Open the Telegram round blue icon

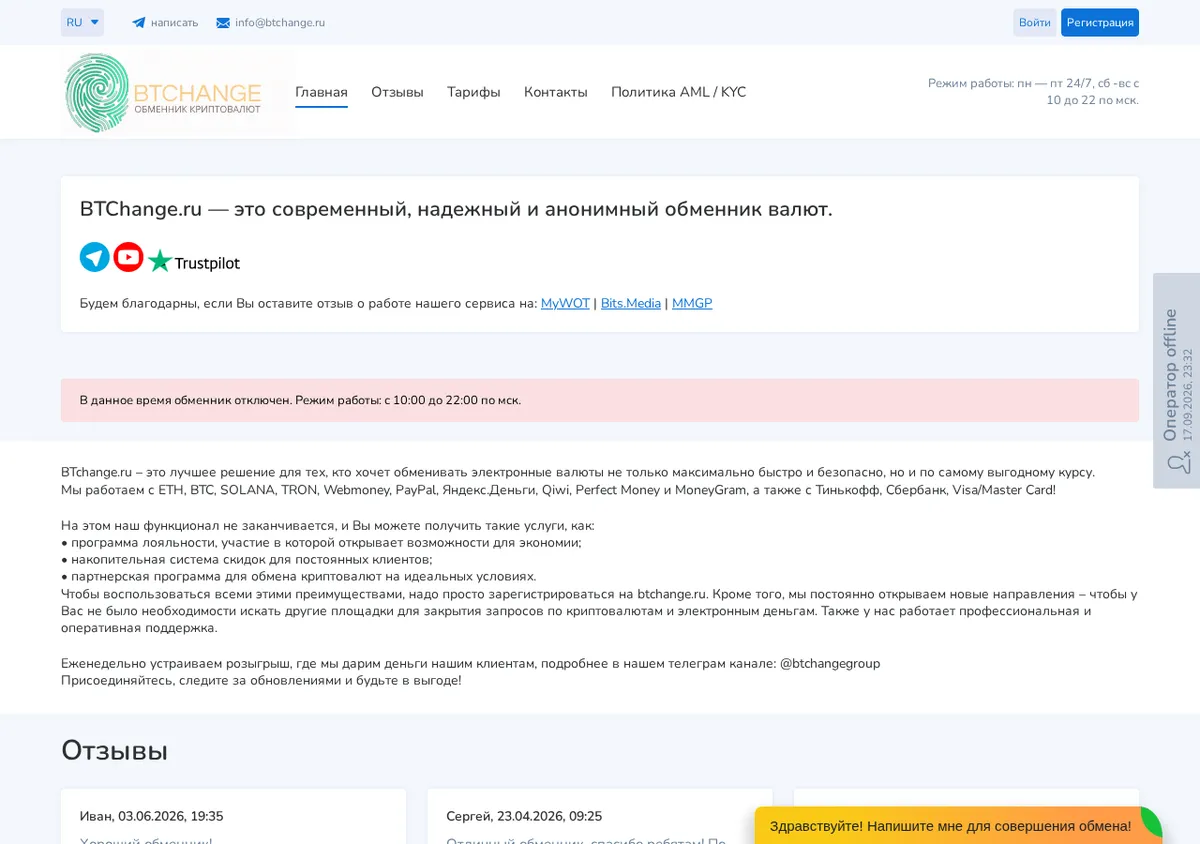point(95,257)
